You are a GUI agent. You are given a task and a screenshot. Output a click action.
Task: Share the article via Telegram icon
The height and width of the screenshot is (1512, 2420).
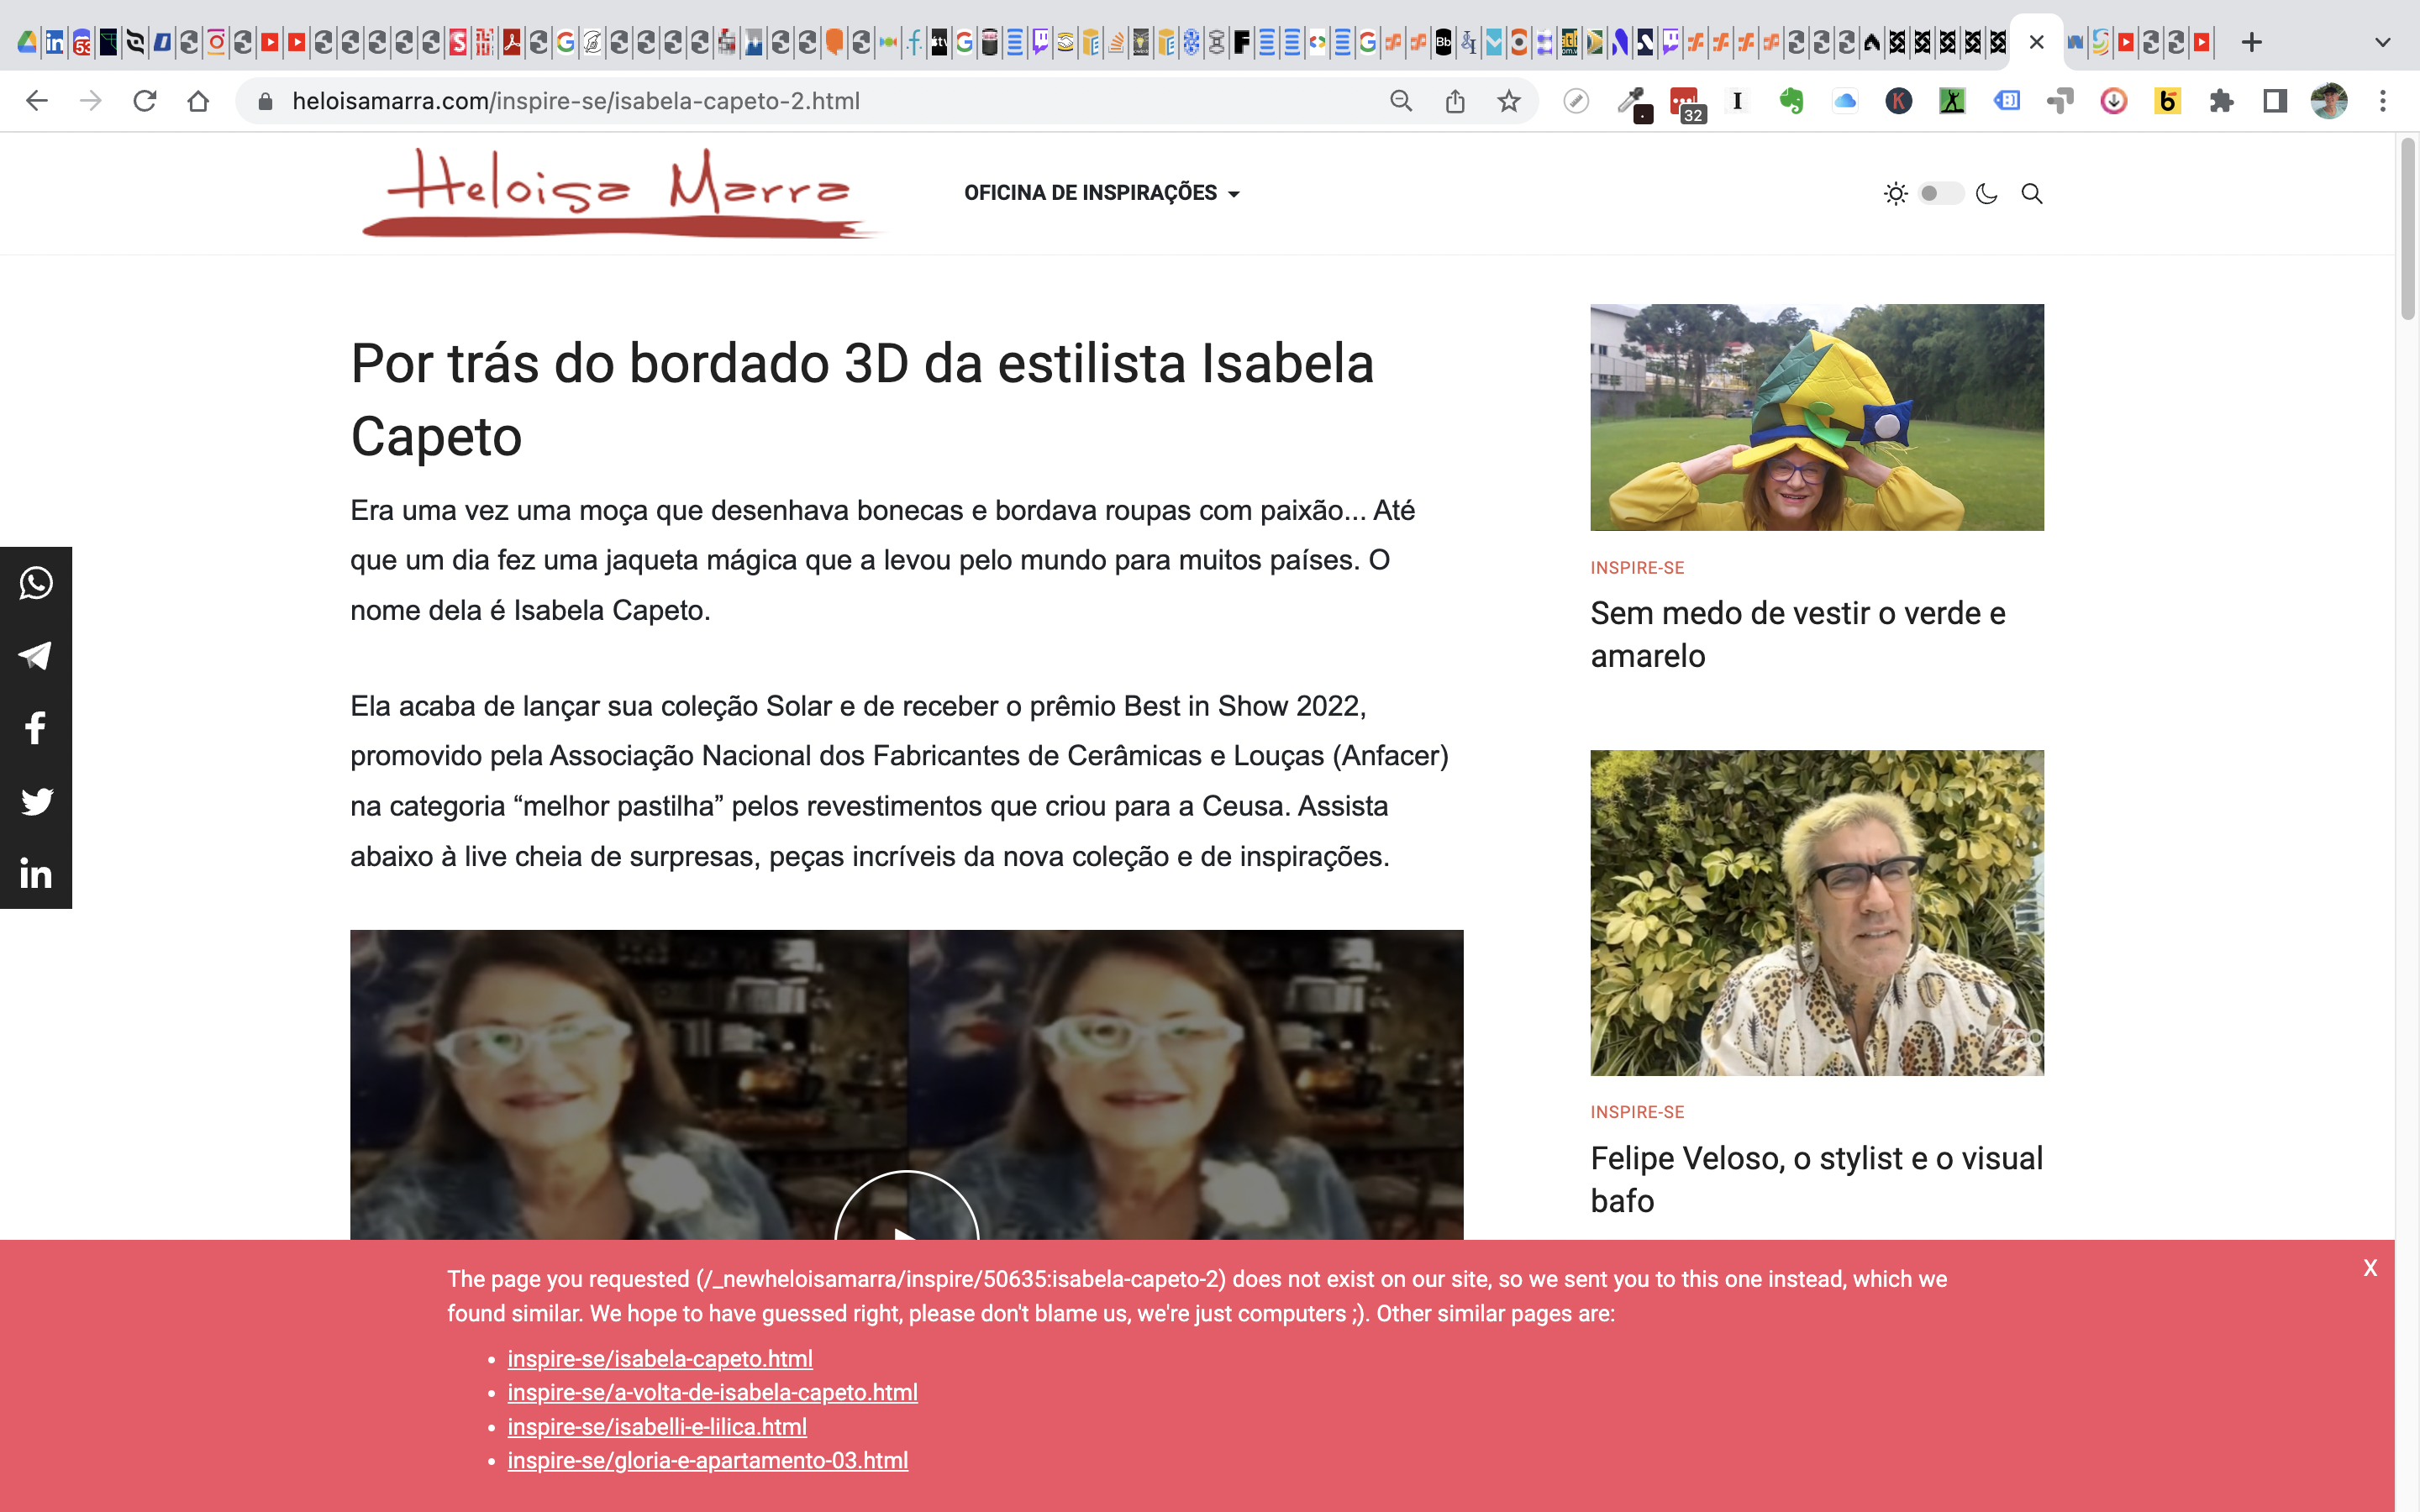[36, 656]
